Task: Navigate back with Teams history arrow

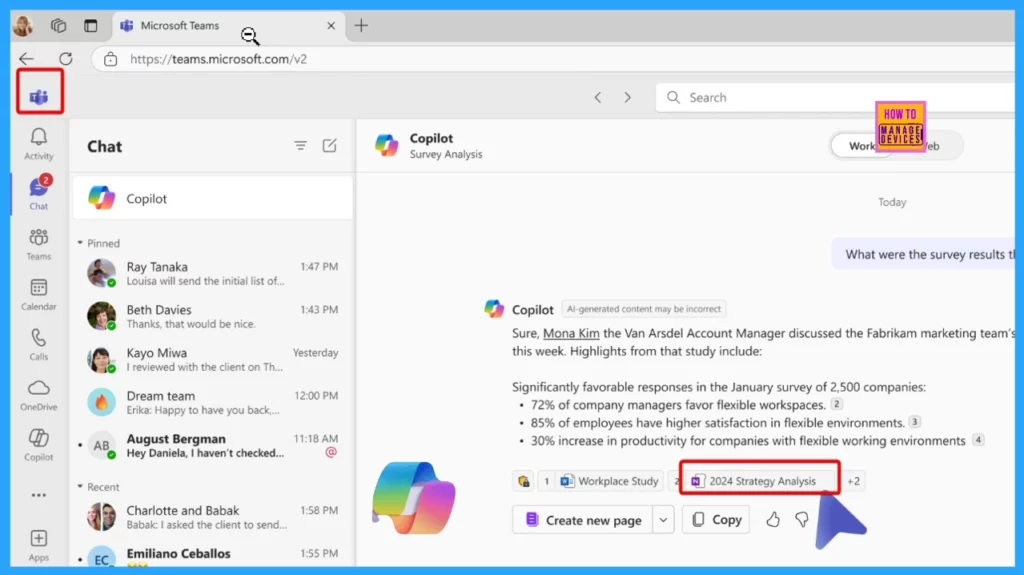Action: (598, 97)
